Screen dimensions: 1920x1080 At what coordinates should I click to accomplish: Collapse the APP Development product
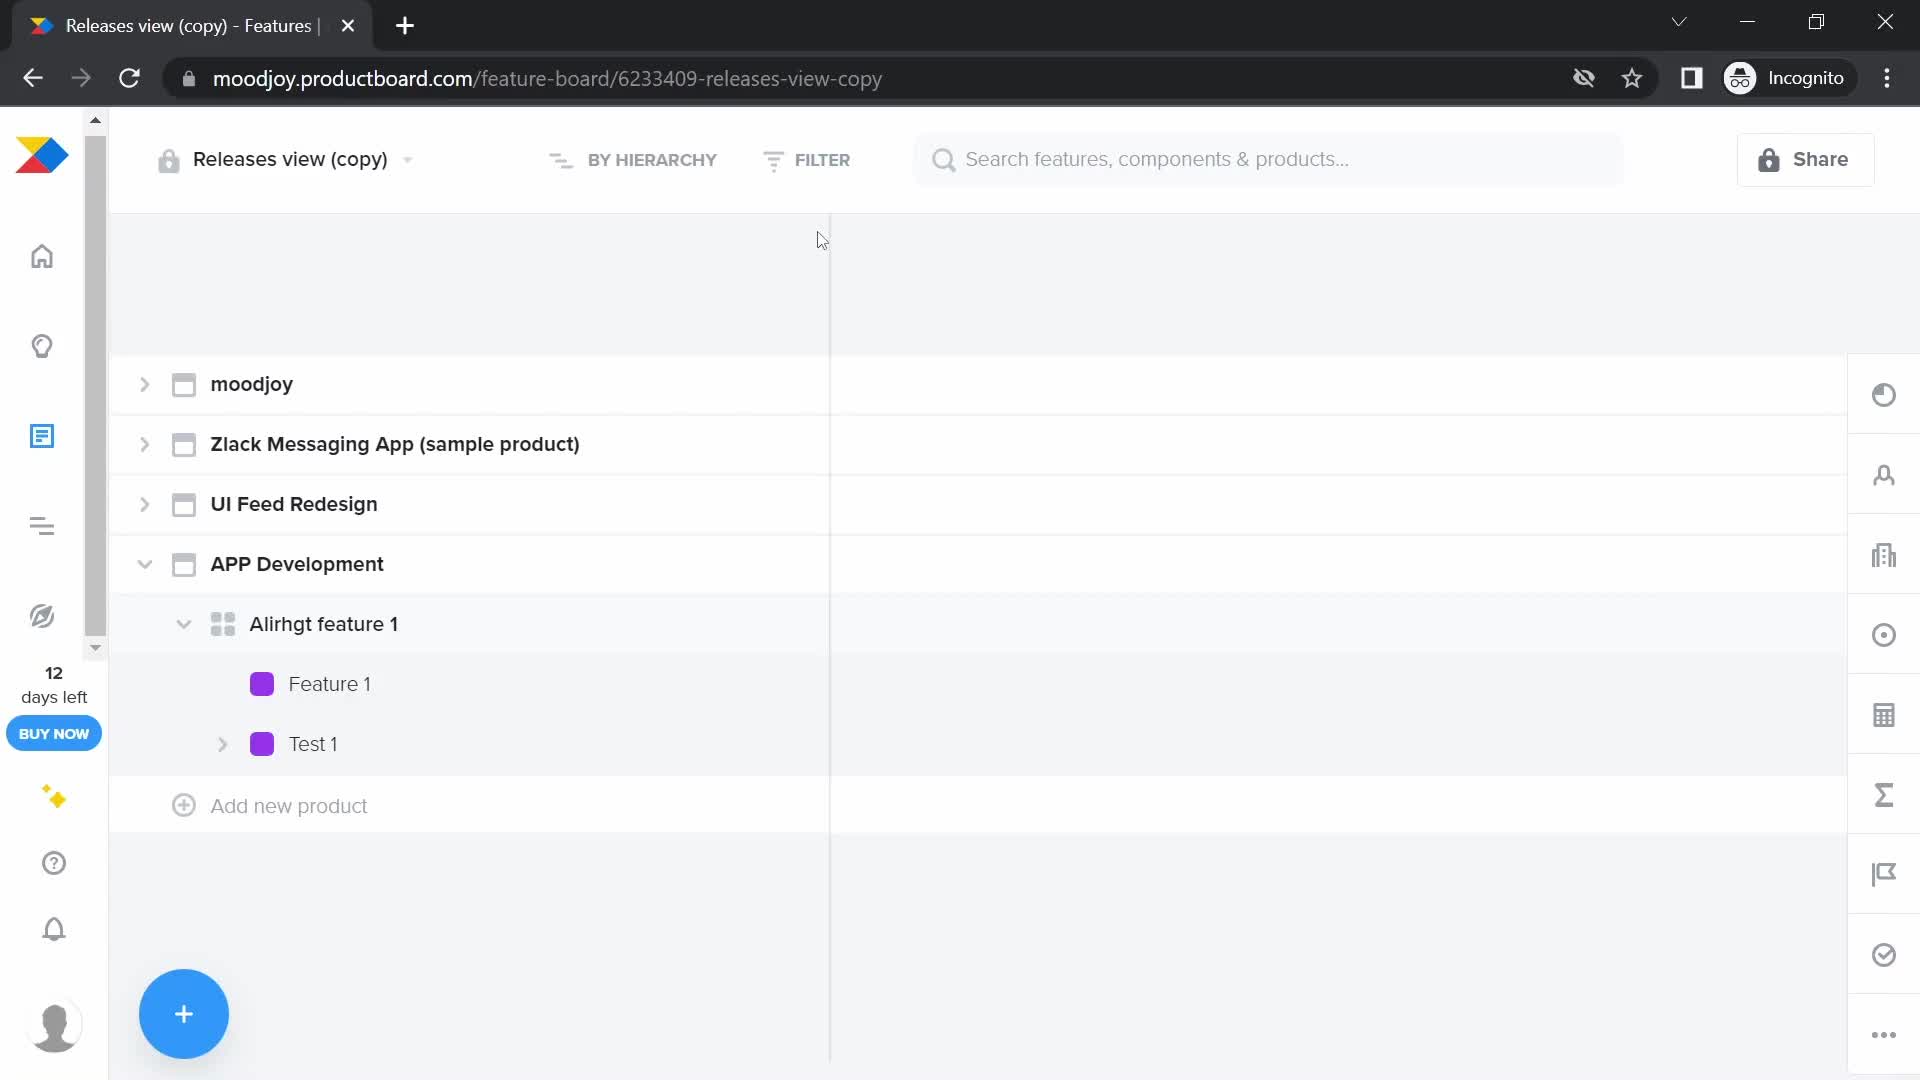tap(144, 564)
